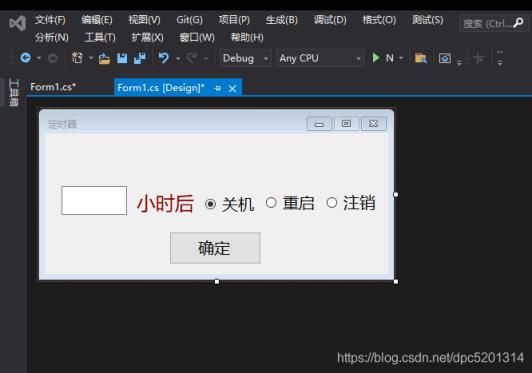Click the new project toolbar icon
The image size is (532, 373).
pos(77,58)
